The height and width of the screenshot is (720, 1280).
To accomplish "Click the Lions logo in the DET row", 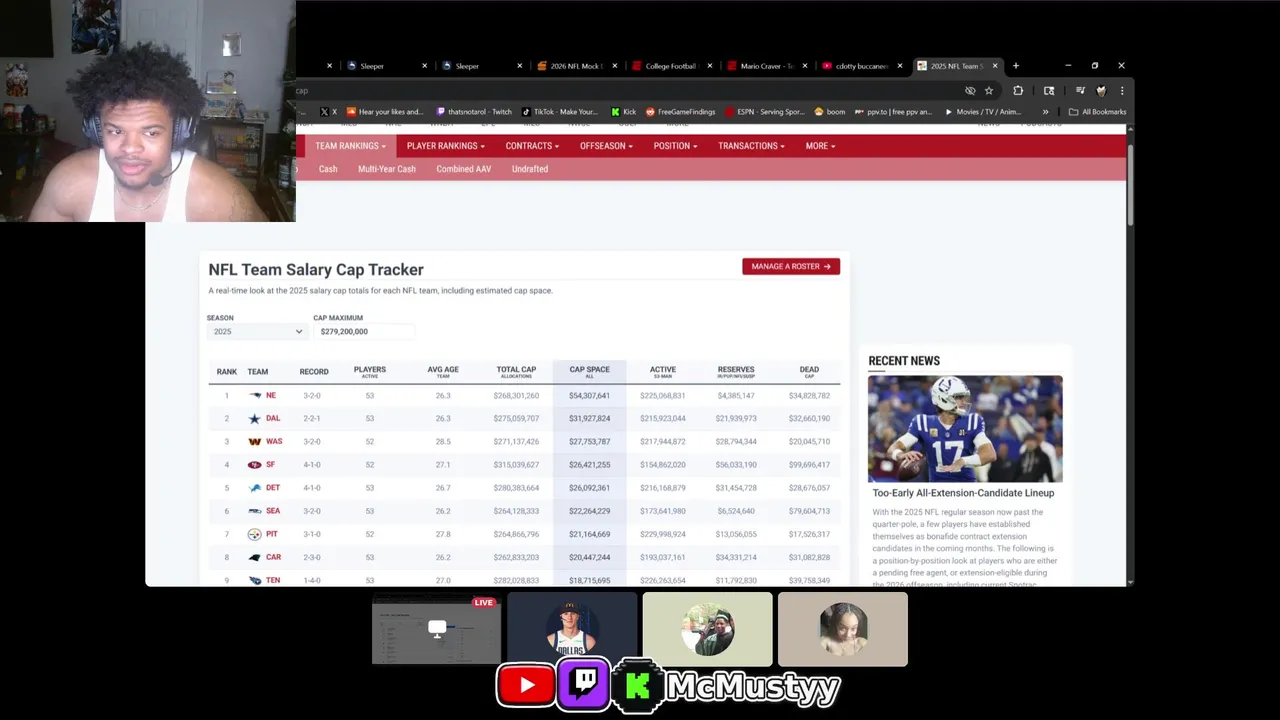I will coord(254,488).
